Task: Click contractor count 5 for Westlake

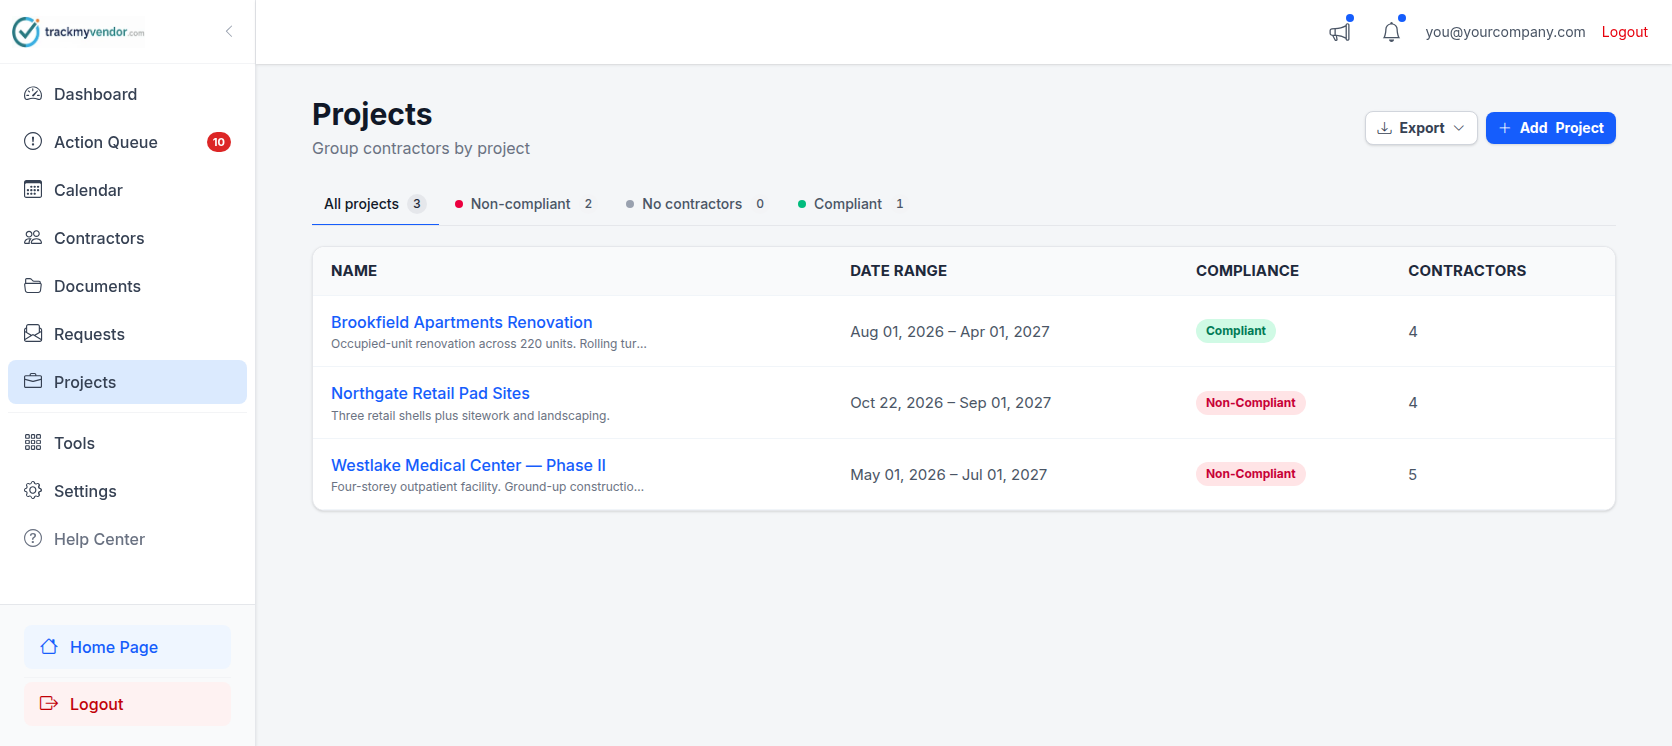Action: point(1413,475)
